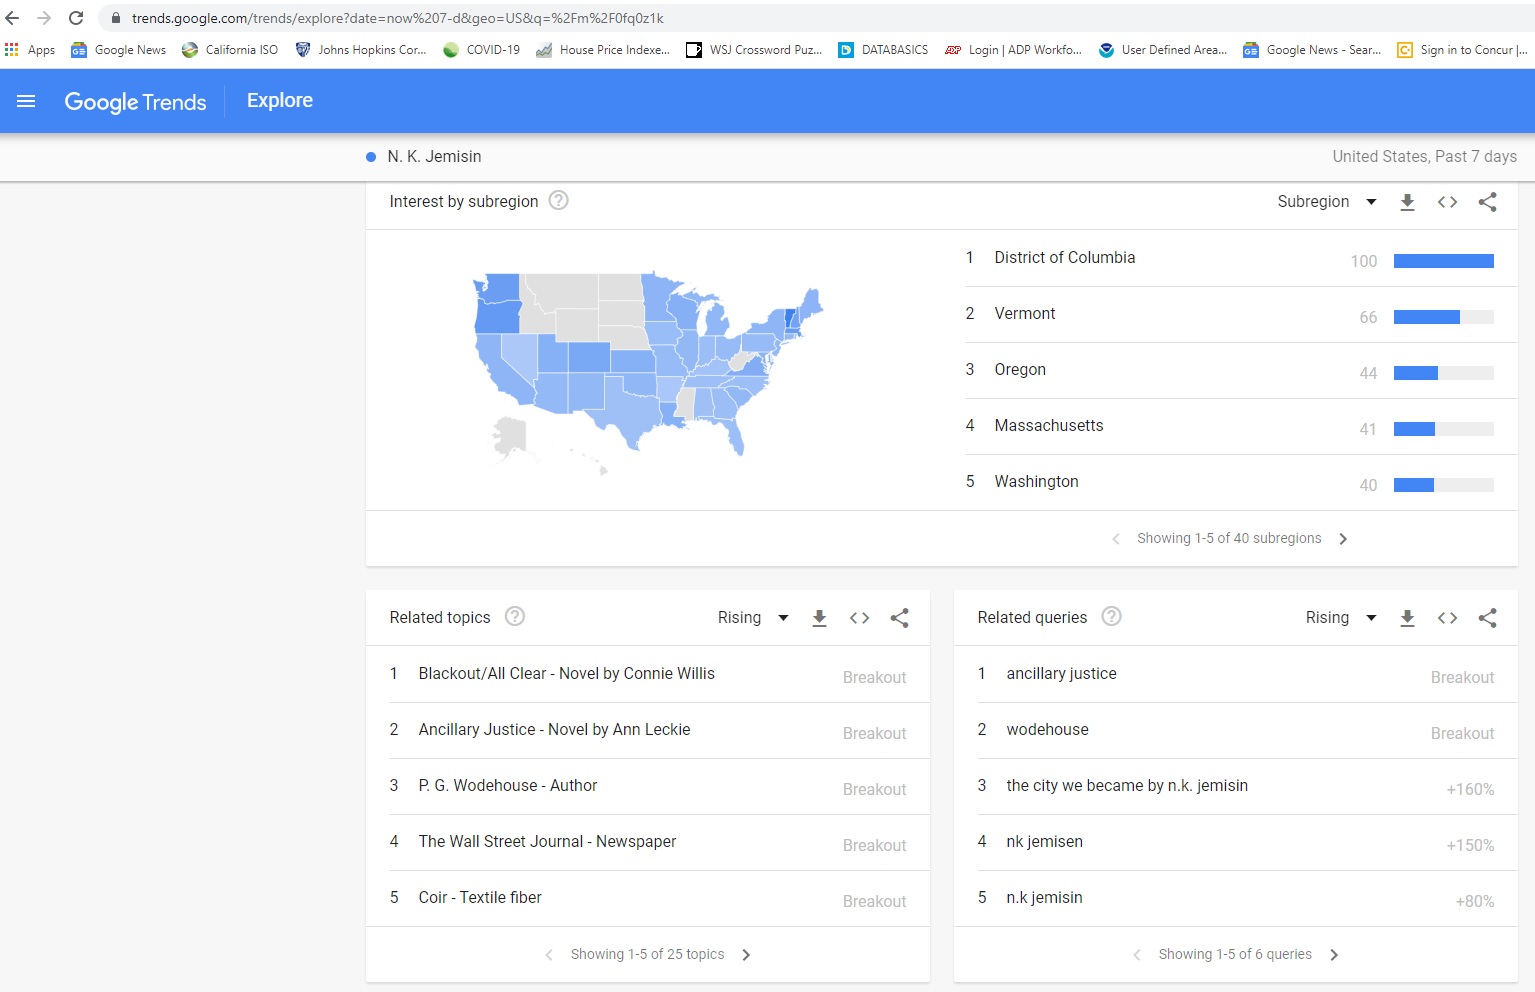Open the COVID-19 bookmark
Screen dimensions: 1535x992
coord(481,50)
